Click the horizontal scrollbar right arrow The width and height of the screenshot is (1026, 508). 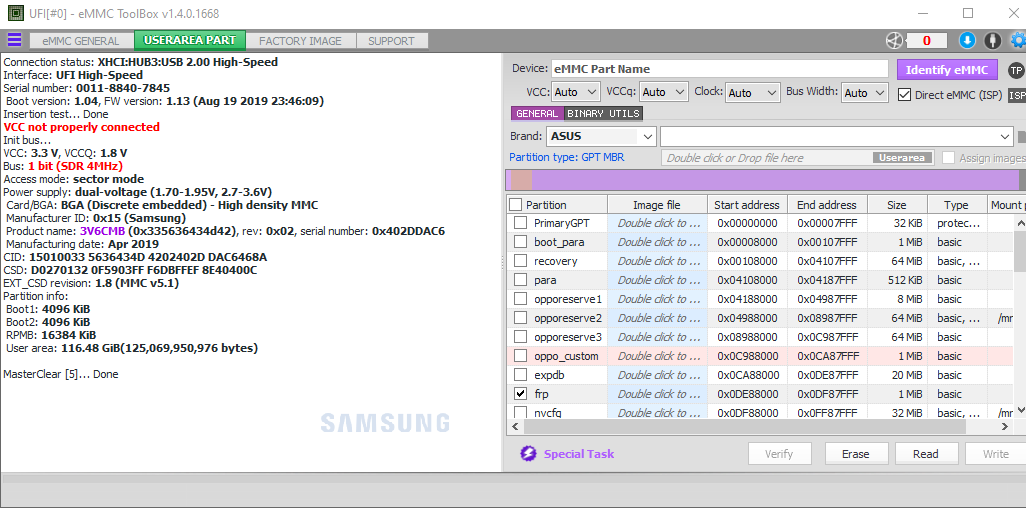pyautogui.click(x=1006, y=427)
